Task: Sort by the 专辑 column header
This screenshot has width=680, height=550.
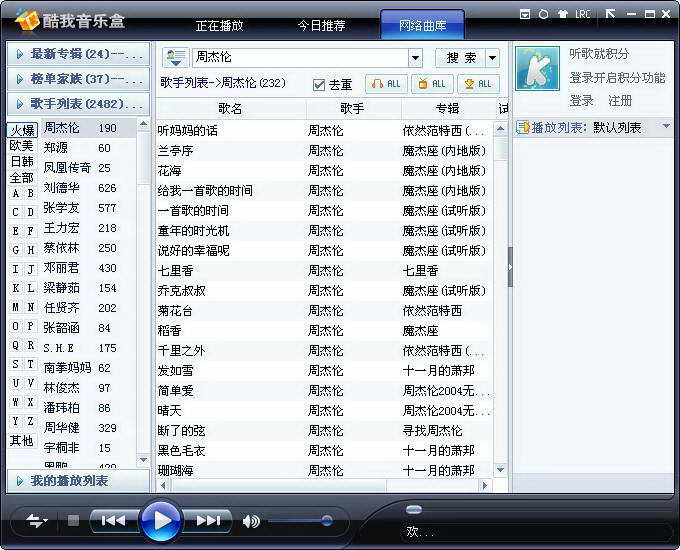Action: (x=448, y=108)
